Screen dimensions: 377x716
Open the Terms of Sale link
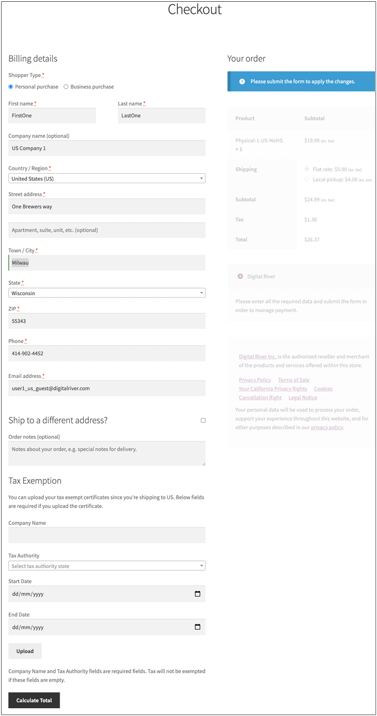pos(293,380)
